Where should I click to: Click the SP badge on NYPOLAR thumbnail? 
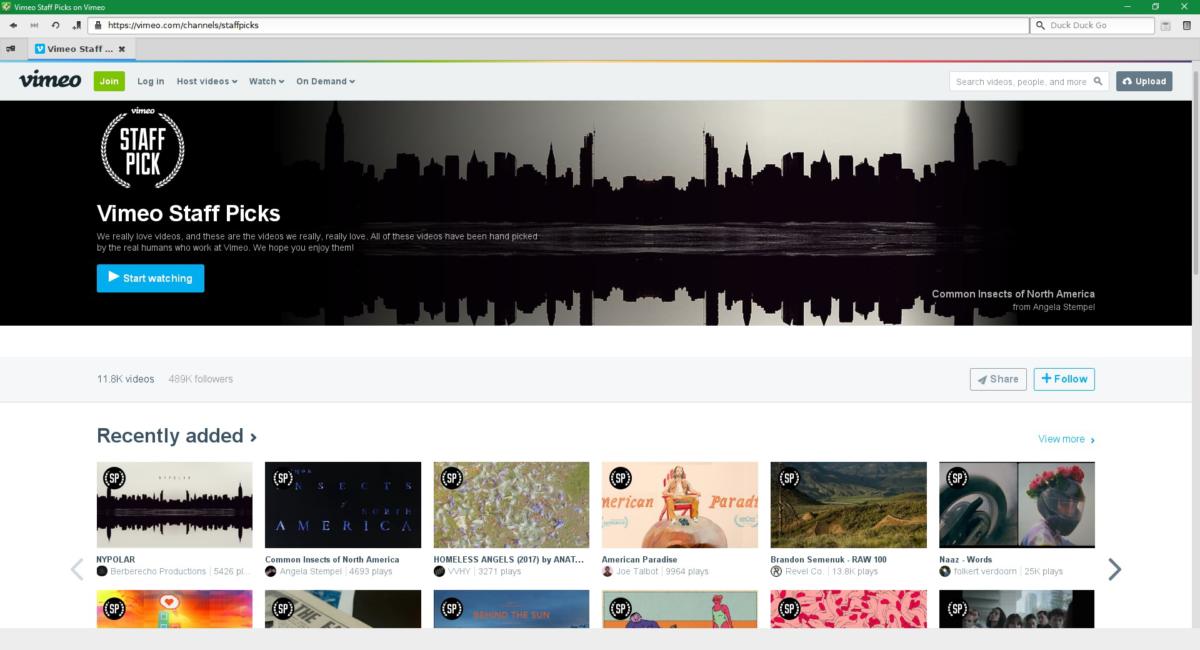(x=113, y=478)
